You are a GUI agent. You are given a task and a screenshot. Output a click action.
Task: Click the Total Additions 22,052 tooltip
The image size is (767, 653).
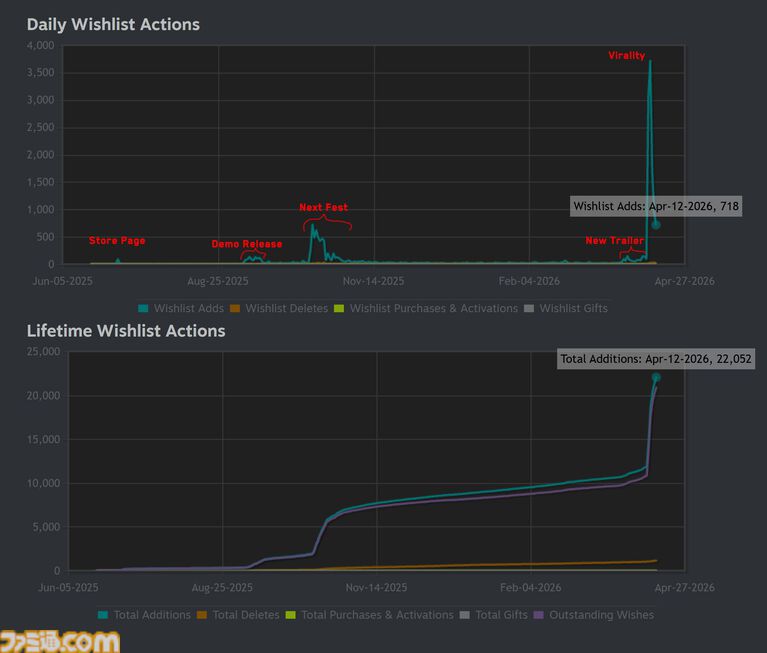pyautogui.click(x=656, y=358)
